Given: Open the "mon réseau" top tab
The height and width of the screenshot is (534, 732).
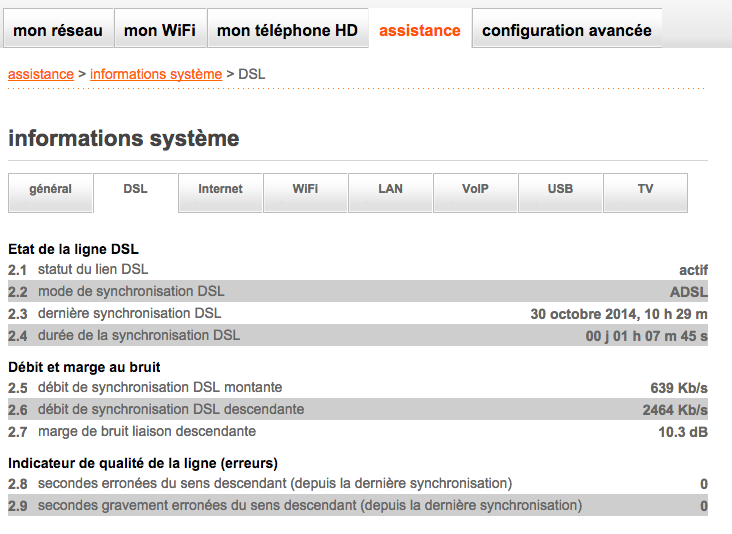Looking at the screenshot, I should click(58, 30).
